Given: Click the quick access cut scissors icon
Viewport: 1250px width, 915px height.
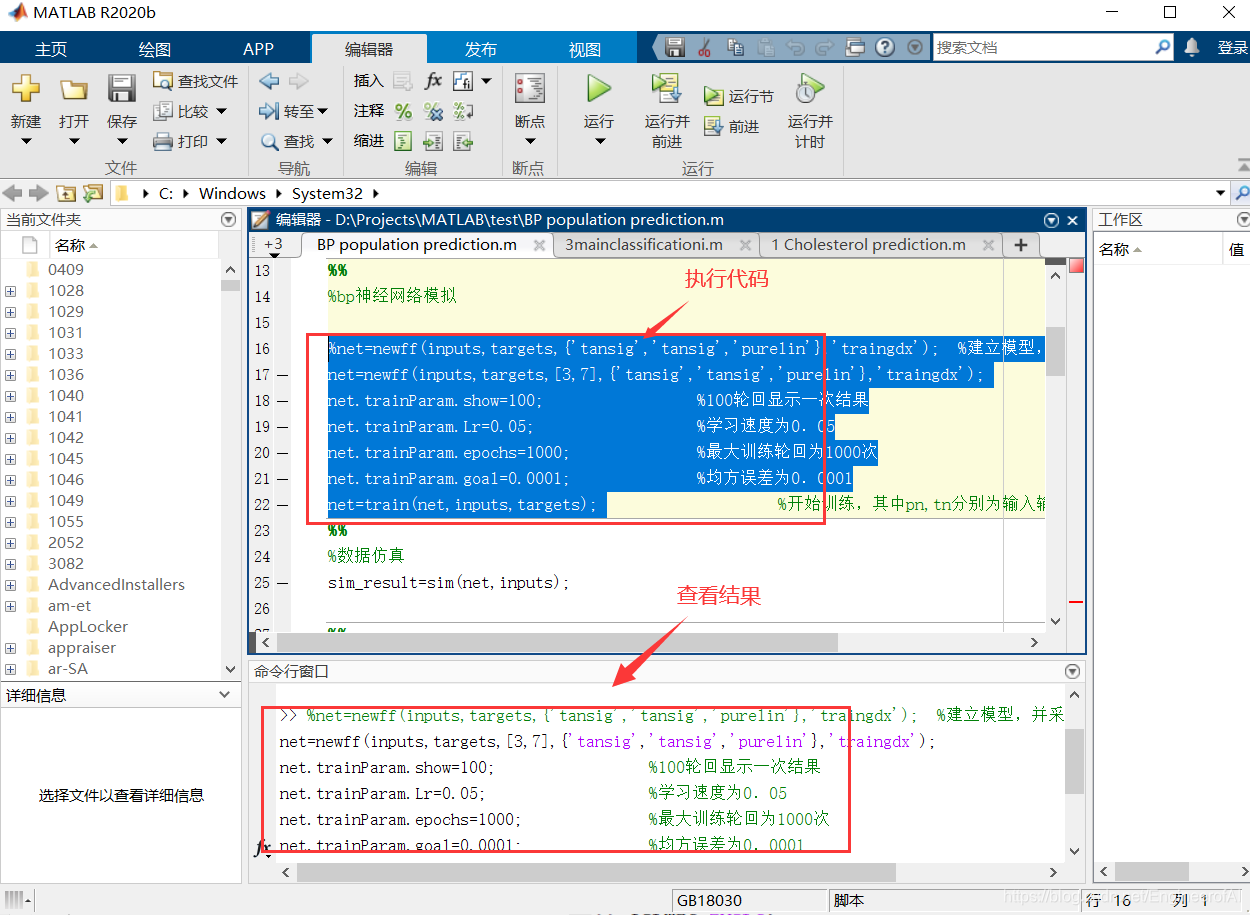Looking at the screenshot, I should tap(704, 47).
